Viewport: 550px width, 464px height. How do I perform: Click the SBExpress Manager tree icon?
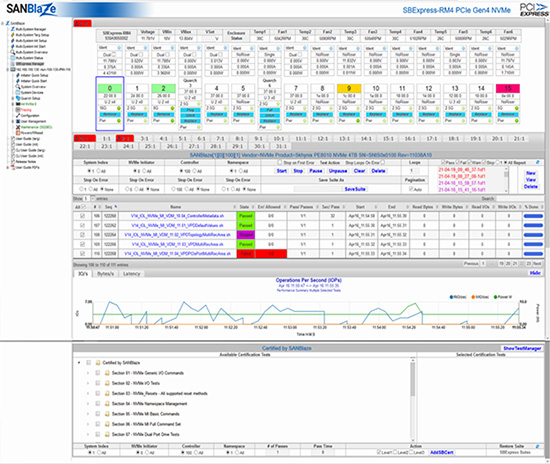tap(13, 63)
